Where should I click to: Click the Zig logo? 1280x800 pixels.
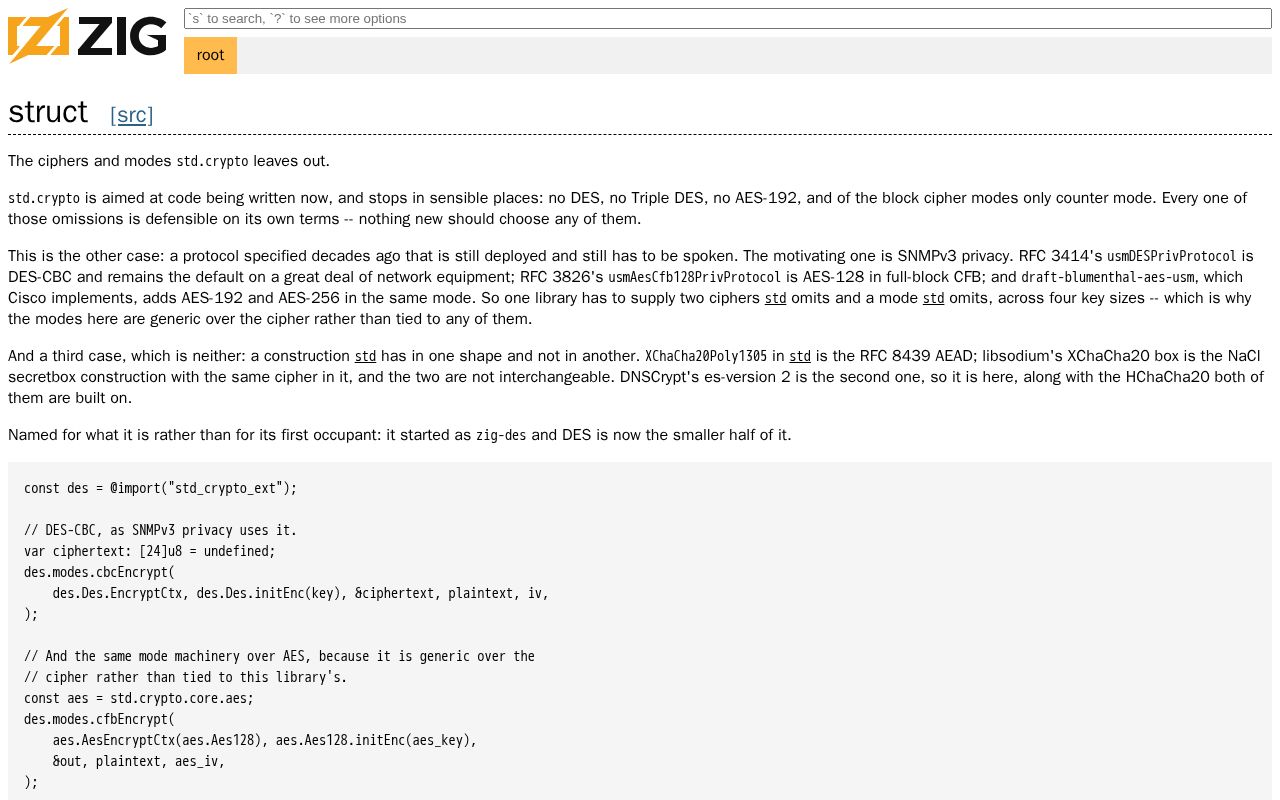click(87, 36)
